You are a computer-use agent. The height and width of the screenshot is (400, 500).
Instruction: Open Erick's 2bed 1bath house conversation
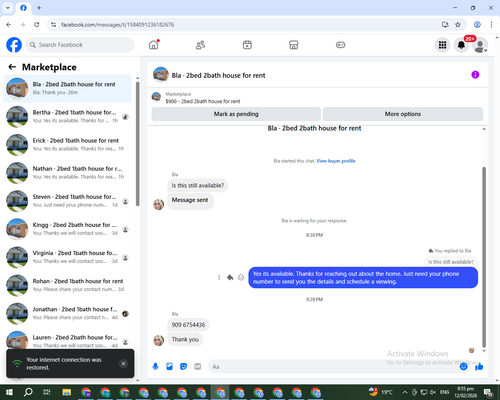click(67, 145)
